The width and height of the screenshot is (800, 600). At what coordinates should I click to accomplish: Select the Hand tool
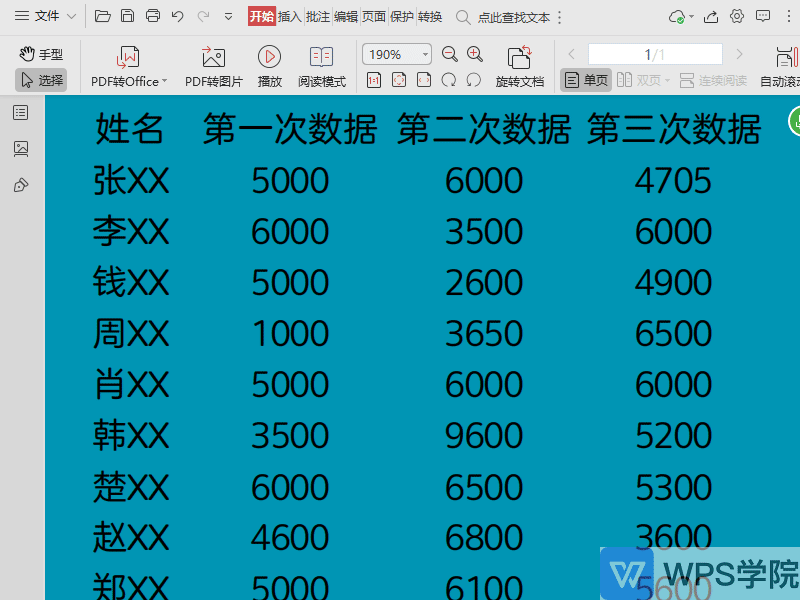pyautogui.click(x=40, y=53)
